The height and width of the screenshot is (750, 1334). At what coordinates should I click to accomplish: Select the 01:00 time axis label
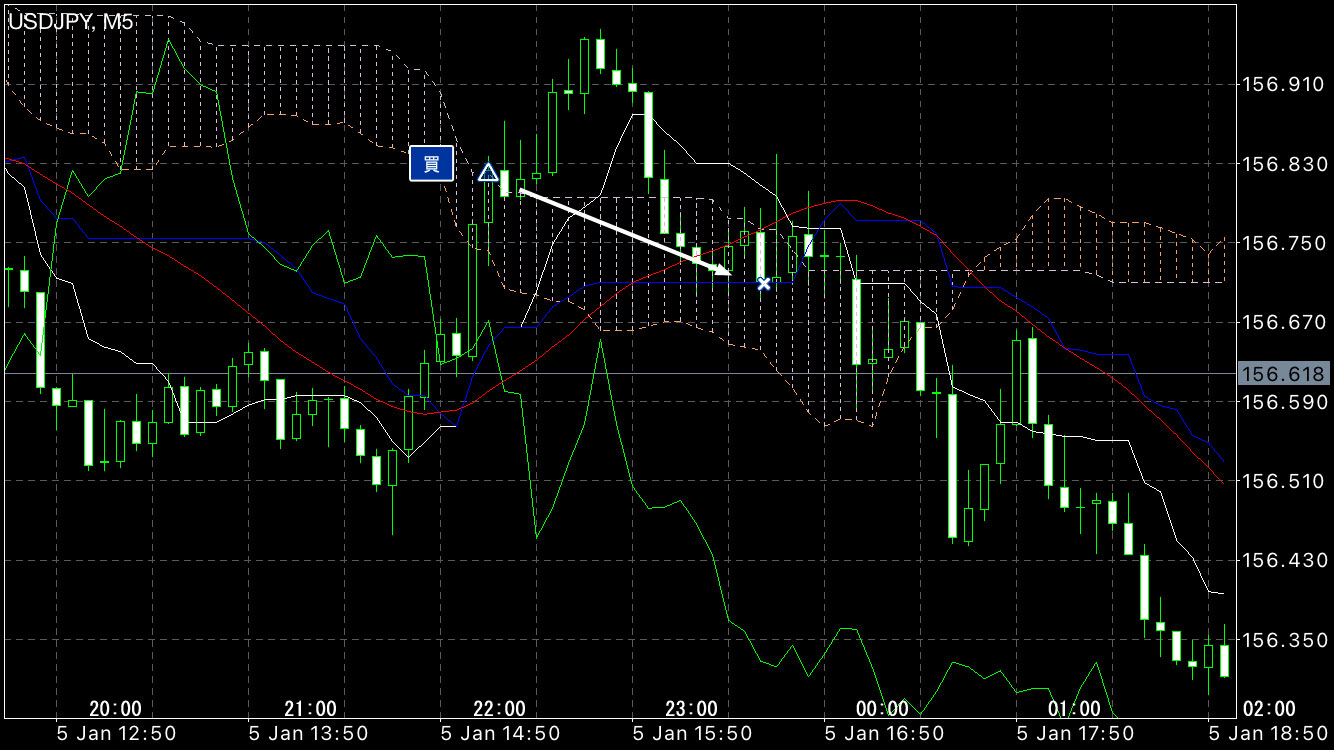coord(1074,709)
